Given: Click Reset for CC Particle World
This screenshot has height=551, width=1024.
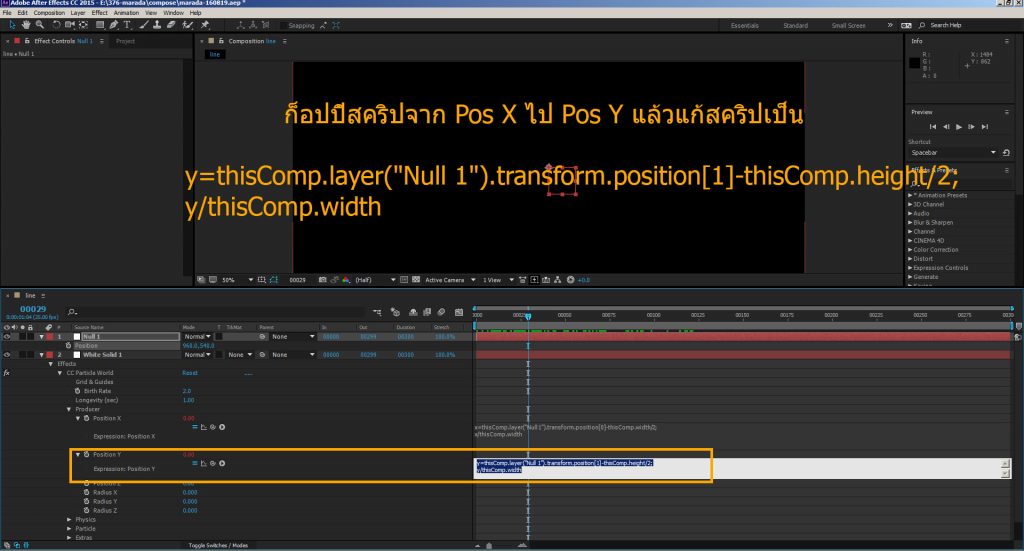Looking at the screenshot, I should (x=190, y=373).
